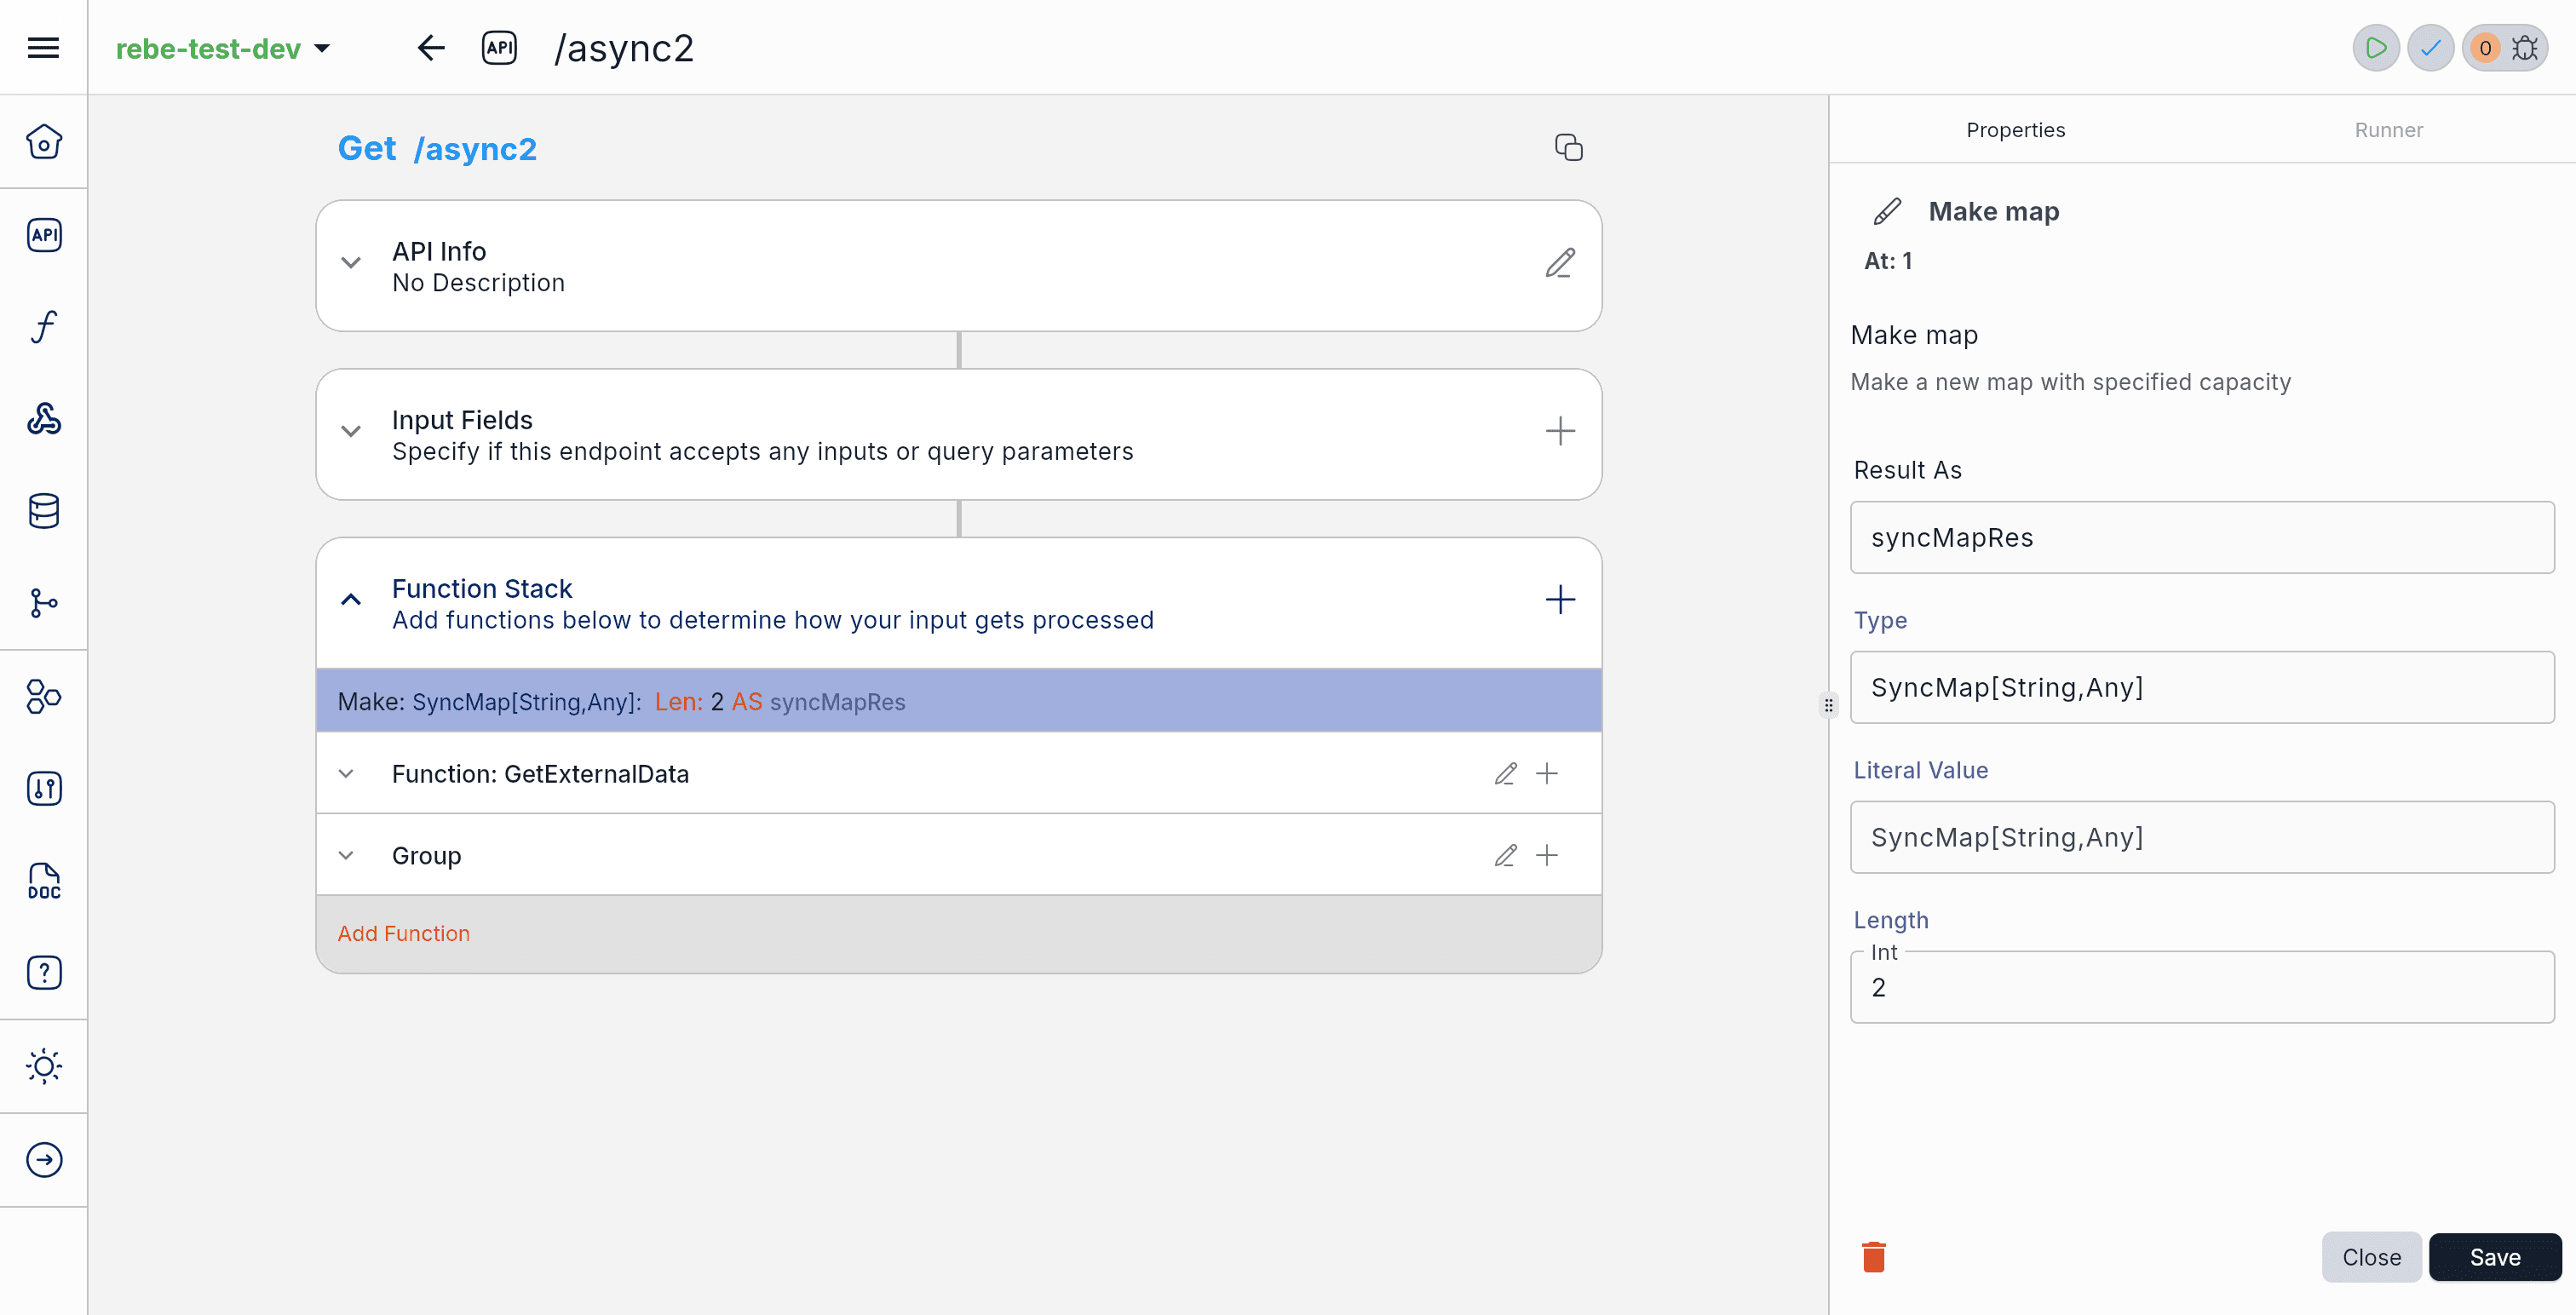The height and width of the screenshot is (1315, 2576).
Task: Open the hamburger menu
Action: pyautogui.click(x=43, y=47)
